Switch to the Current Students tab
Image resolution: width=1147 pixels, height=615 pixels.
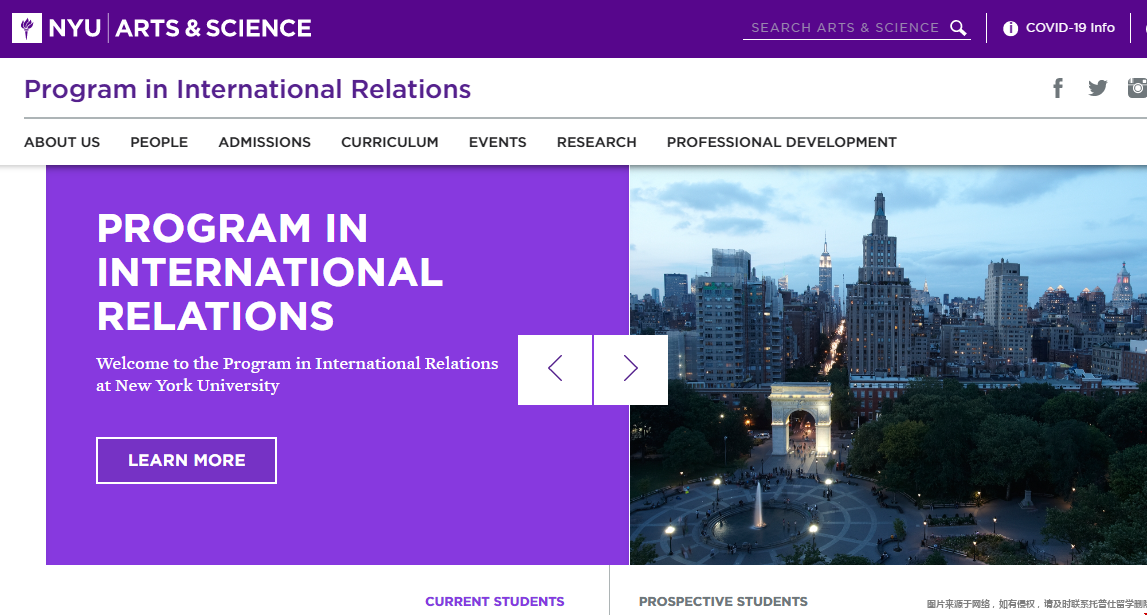click(x=494, y=601)
